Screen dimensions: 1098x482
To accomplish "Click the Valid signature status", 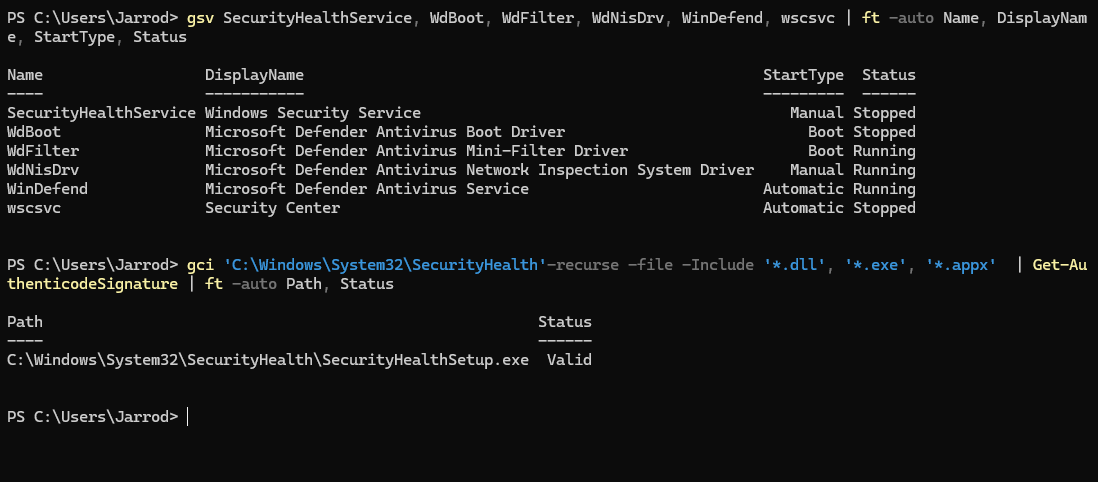I will (569, 359).
